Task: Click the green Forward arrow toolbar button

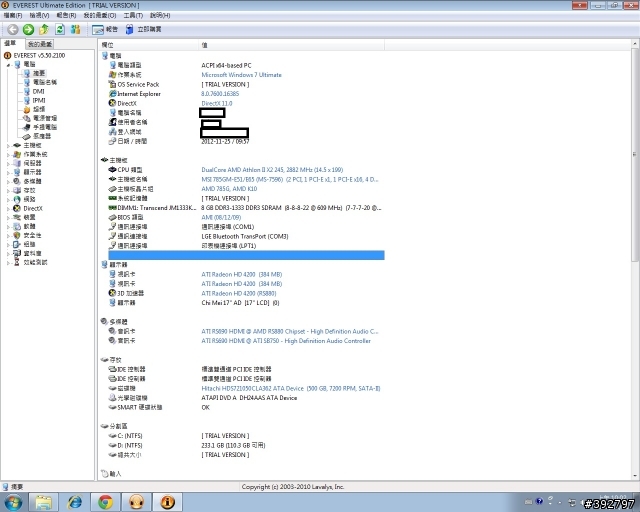Action: pyautogui.click(x=28, y=29)
